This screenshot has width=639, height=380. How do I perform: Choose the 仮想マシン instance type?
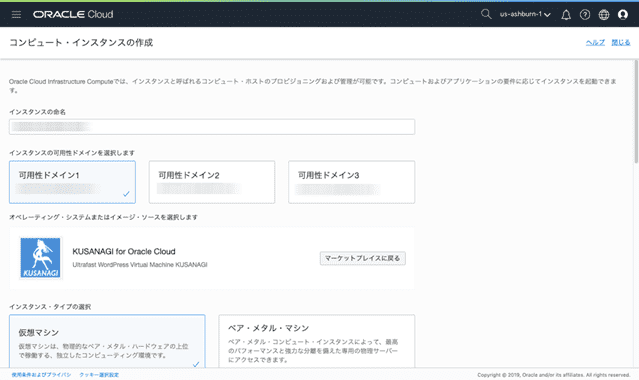coord(107,342)
